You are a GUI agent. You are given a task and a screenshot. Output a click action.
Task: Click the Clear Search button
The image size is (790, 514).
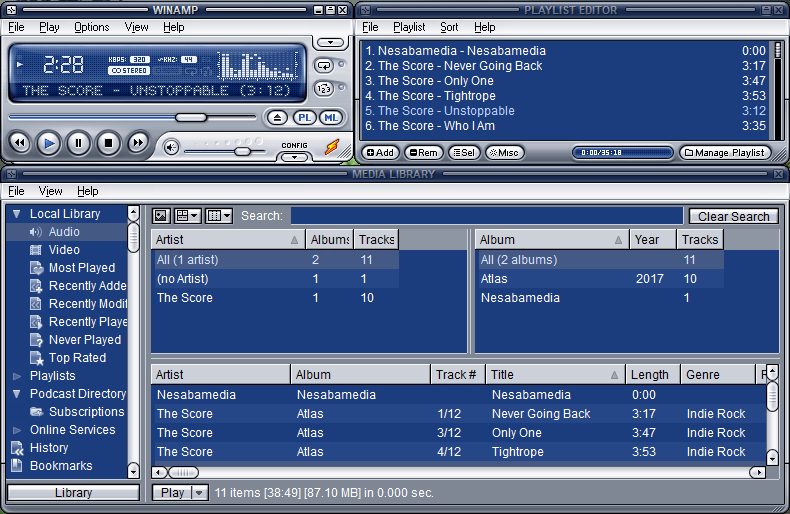[x=733, y=216]
